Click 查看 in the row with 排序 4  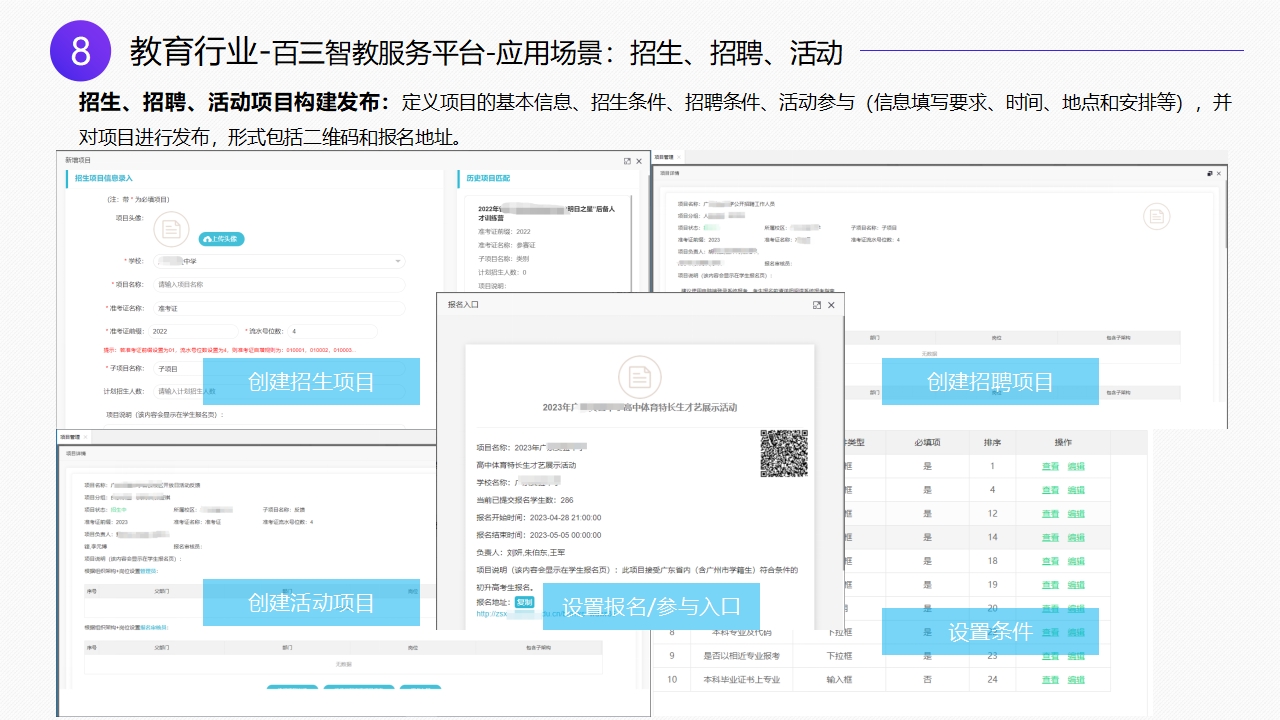point(1050,490)
